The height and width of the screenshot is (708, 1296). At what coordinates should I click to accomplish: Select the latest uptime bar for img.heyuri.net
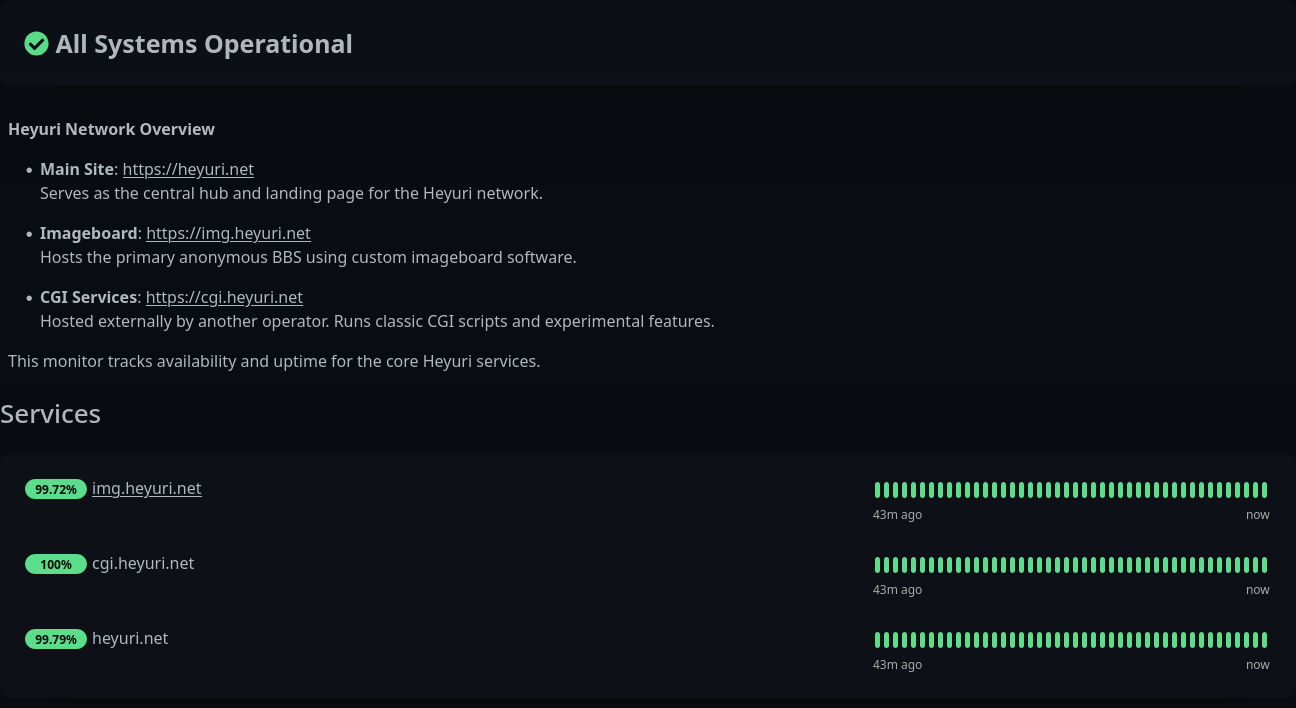point(1263,489)
